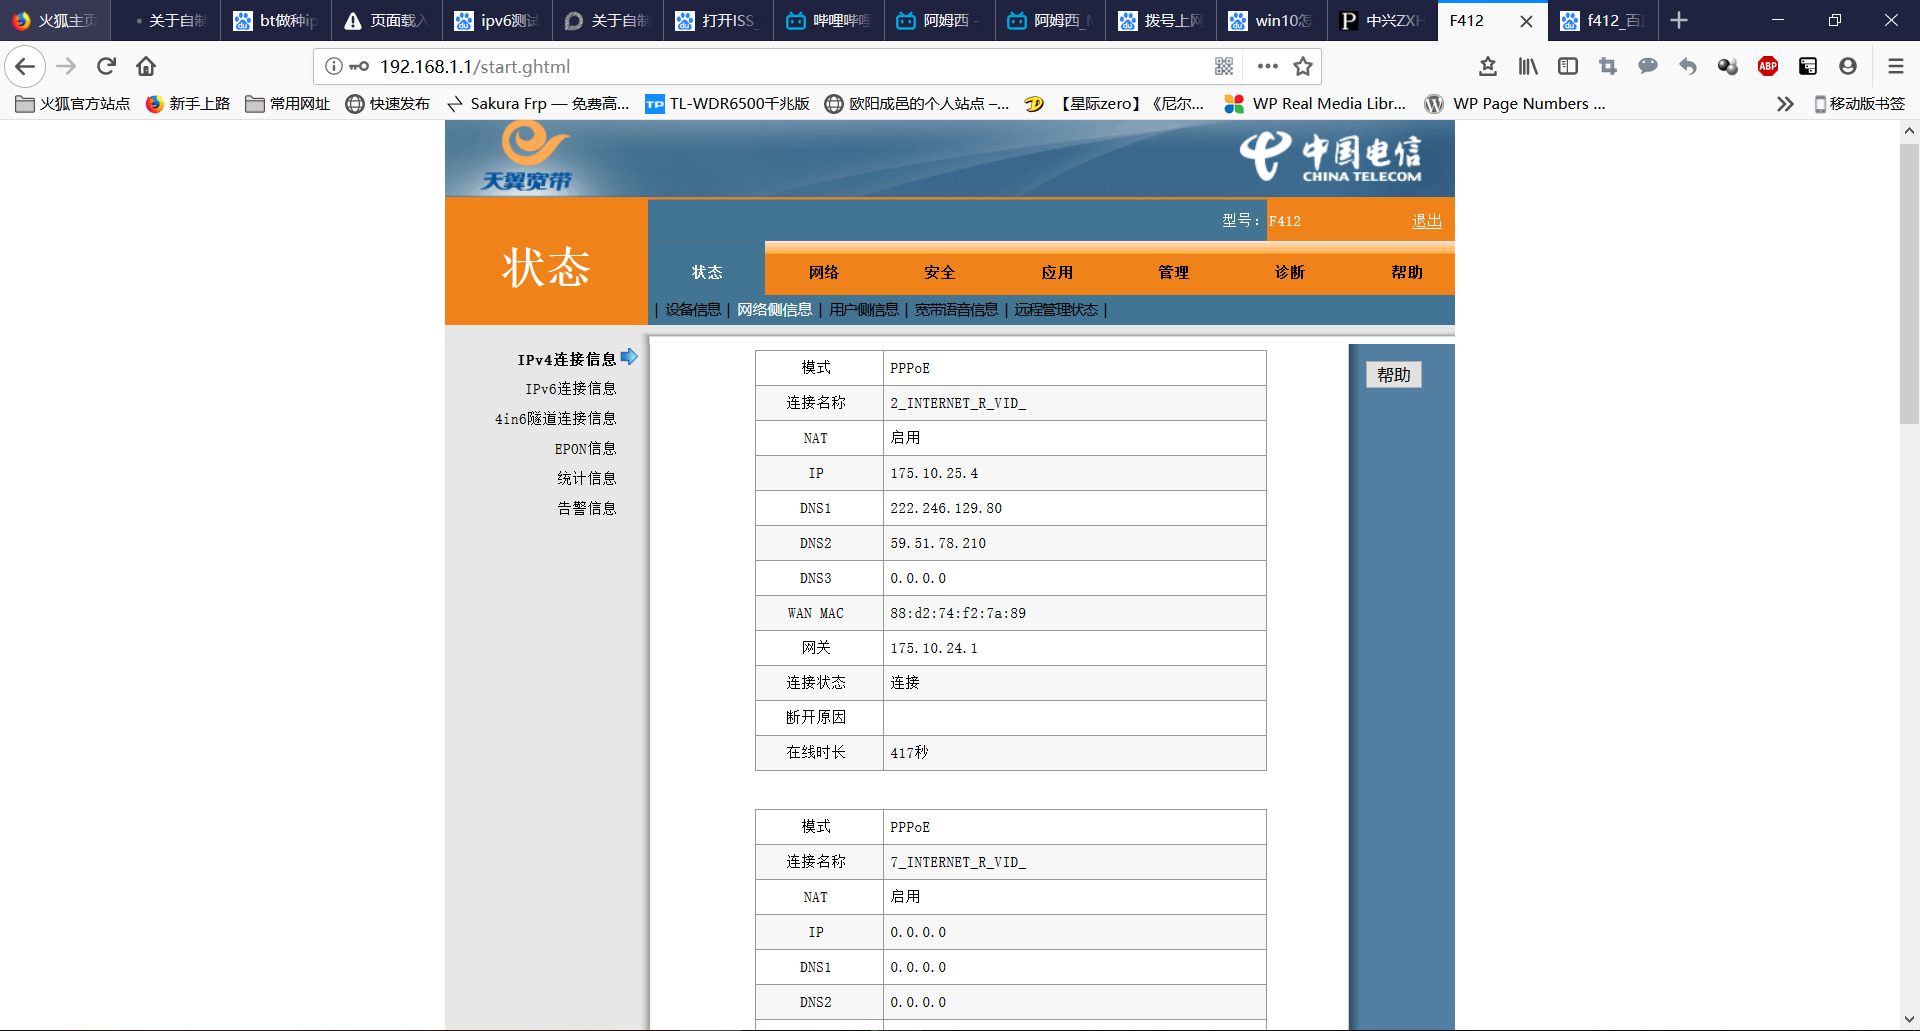Click the address bar URL field

(x=780, y=66)
